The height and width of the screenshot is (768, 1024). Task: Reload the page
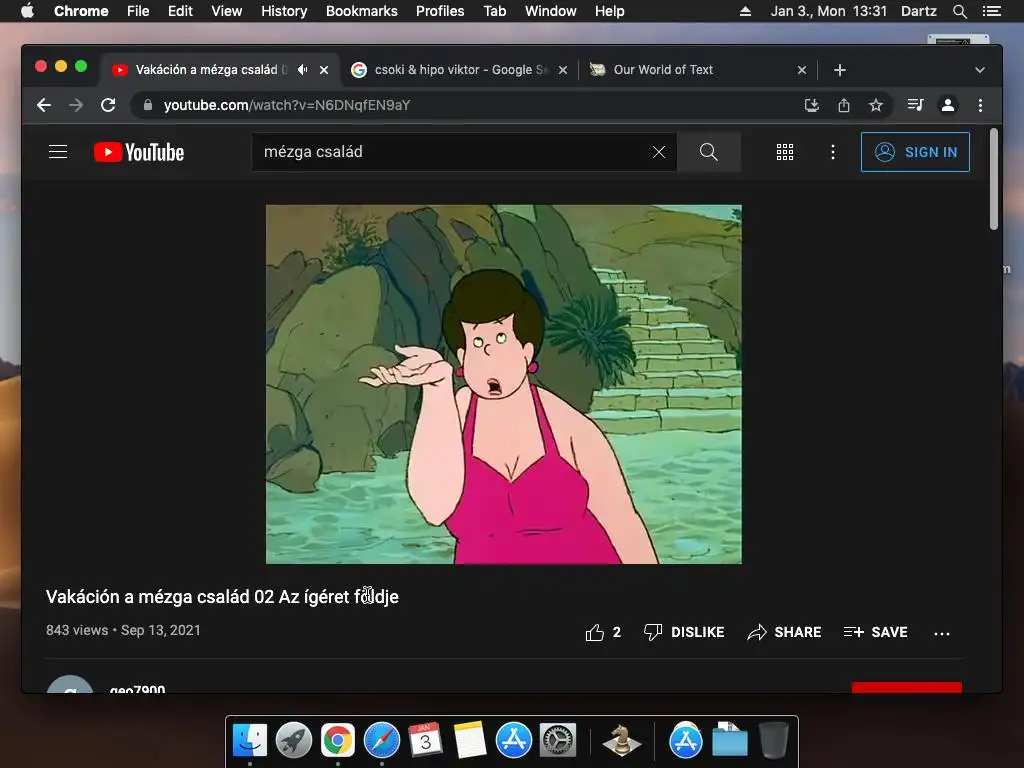(x=108, y=105)
